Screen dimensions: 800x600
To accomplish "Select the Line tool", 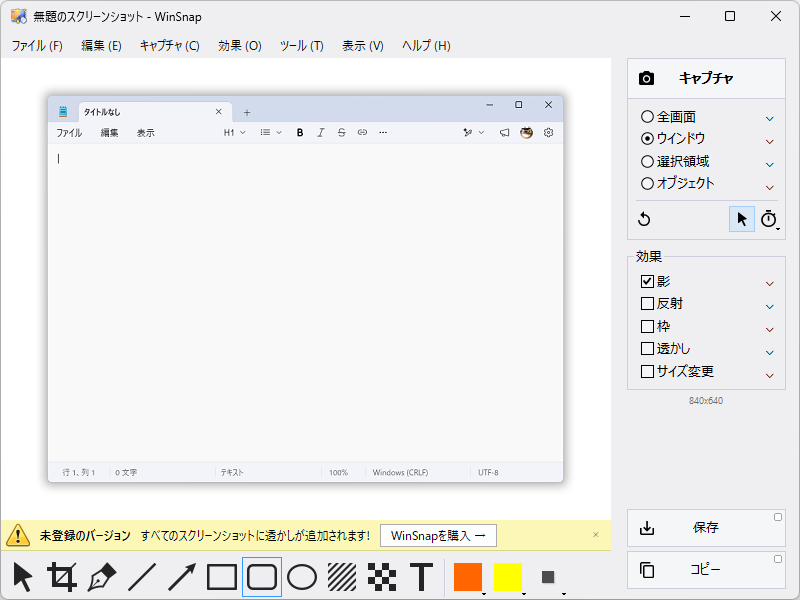I will coord(142,577).
